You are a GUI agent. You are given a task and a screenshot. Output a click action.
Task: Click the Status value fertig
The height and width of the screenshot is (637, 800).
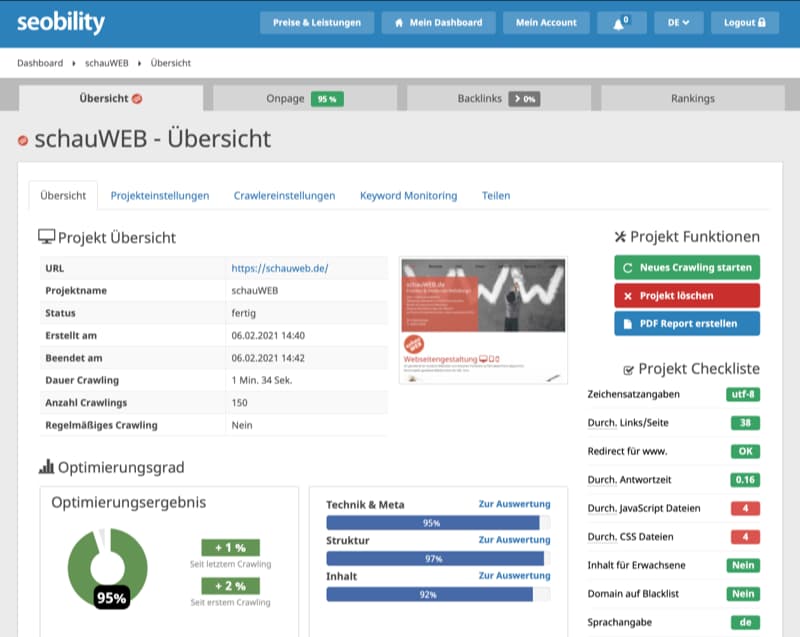point(243,313)
